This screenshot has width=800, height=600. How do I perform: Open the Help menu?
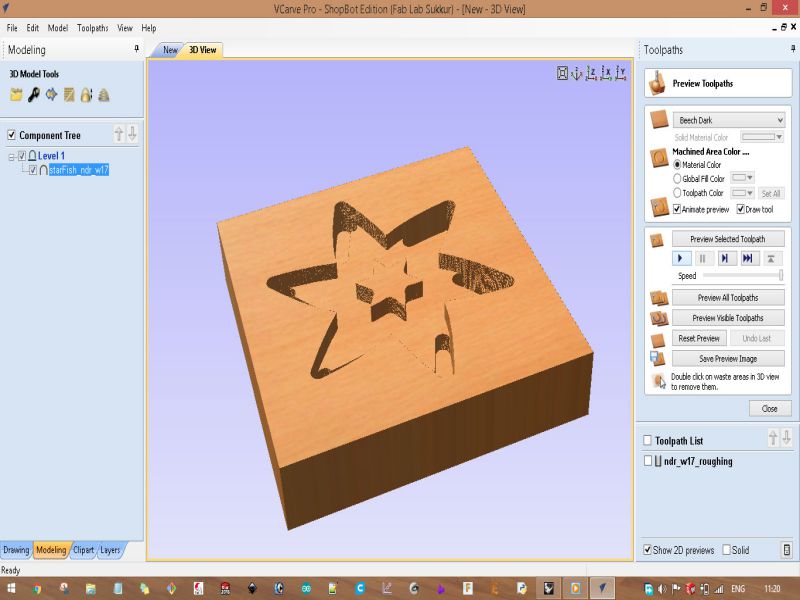pos(148,28)
